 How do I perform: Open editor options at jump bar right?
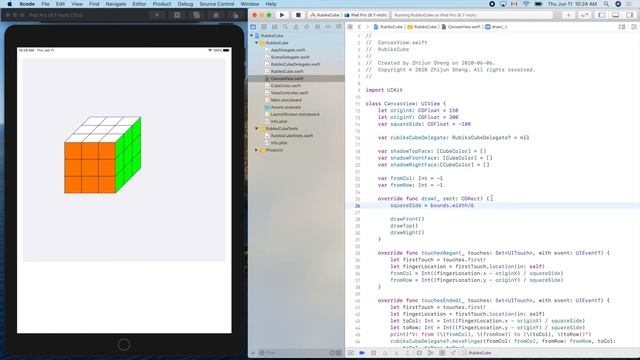click(622, 27)
